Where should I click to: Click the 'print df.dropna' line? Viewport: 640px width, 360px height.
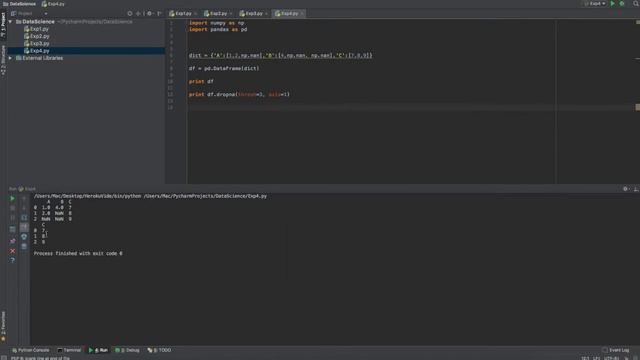pyautogui.click(x=239, y=95)
